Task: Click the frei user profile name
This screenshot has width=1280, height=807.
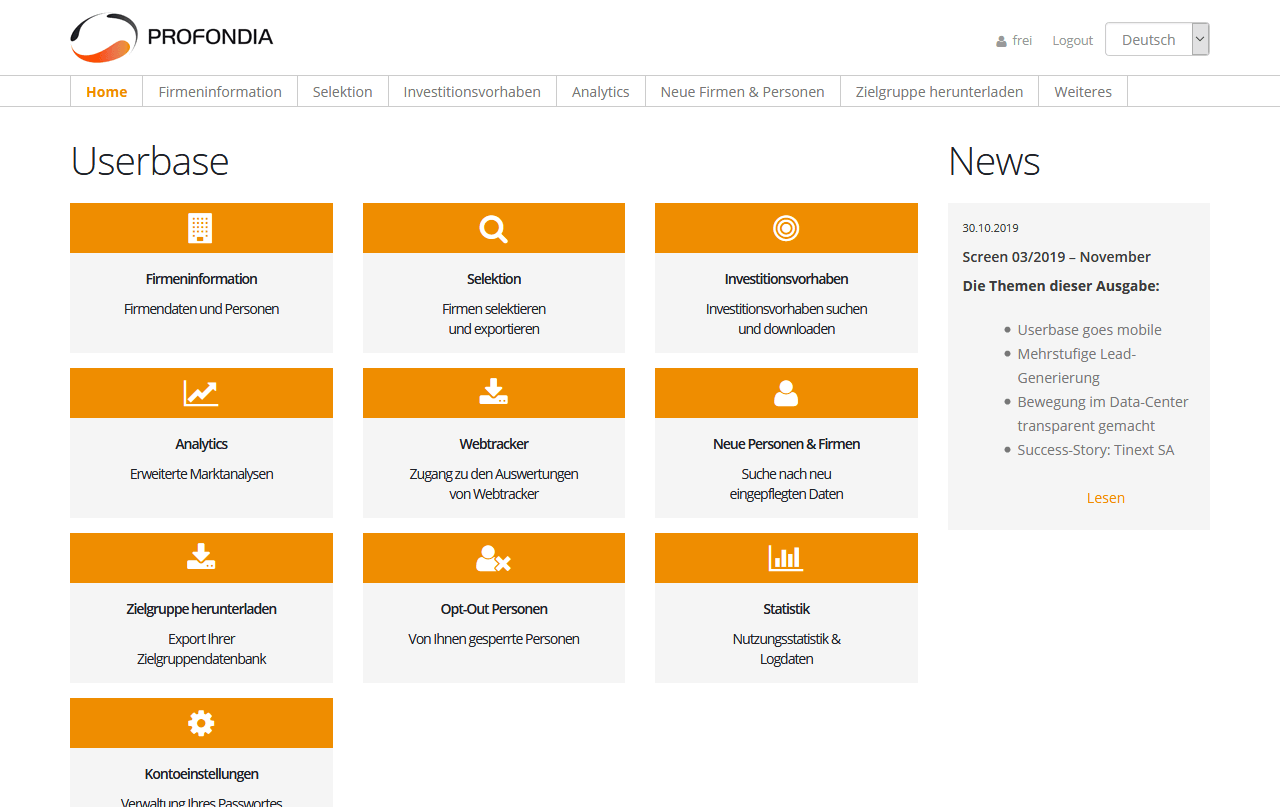Action: pyautogui.click(x=1021, y=41)
